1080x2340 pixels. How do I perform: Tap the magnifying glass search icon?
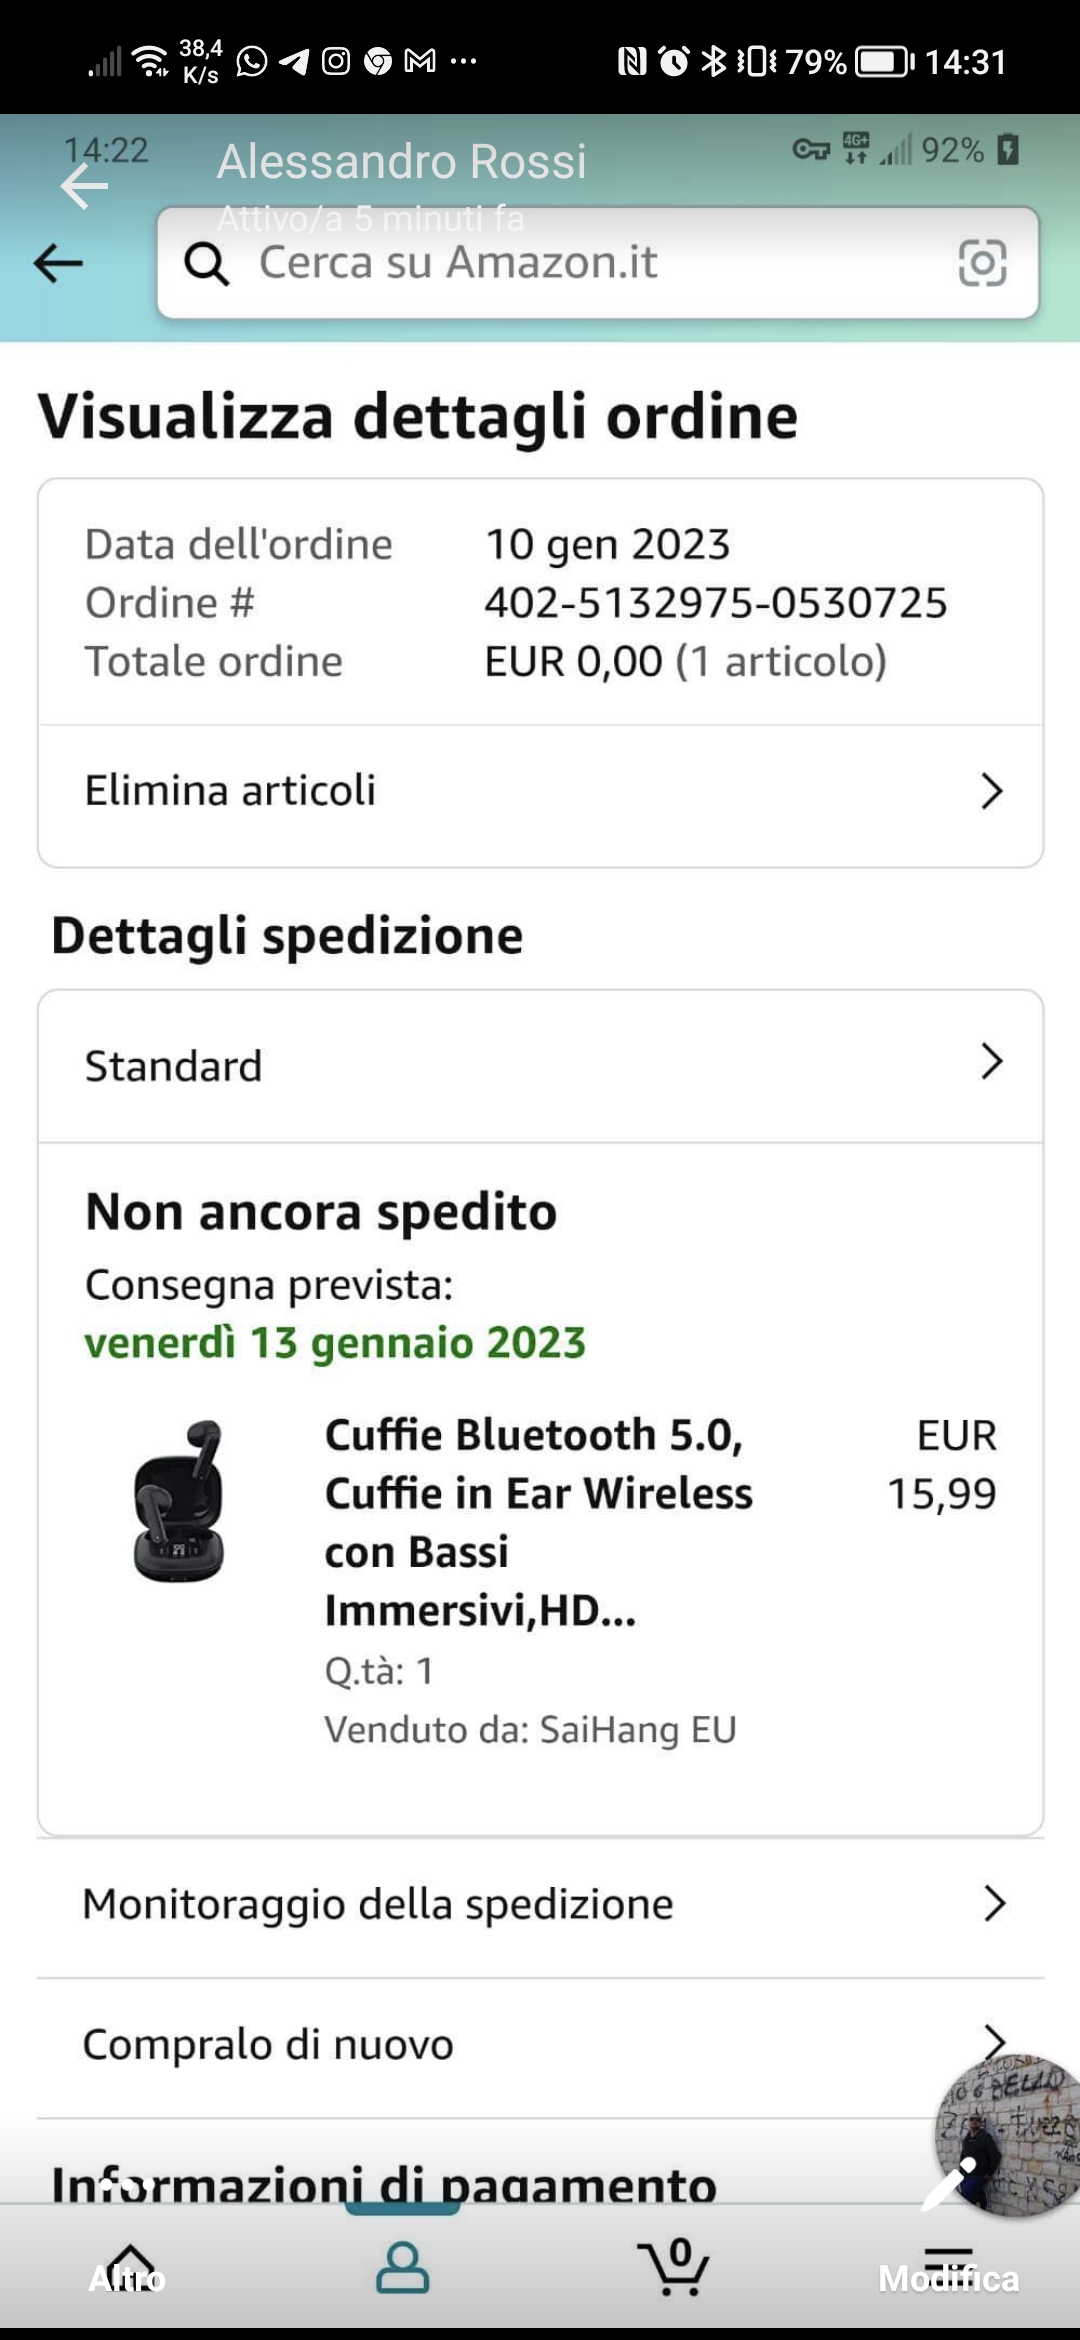click(x=207, y=264)
